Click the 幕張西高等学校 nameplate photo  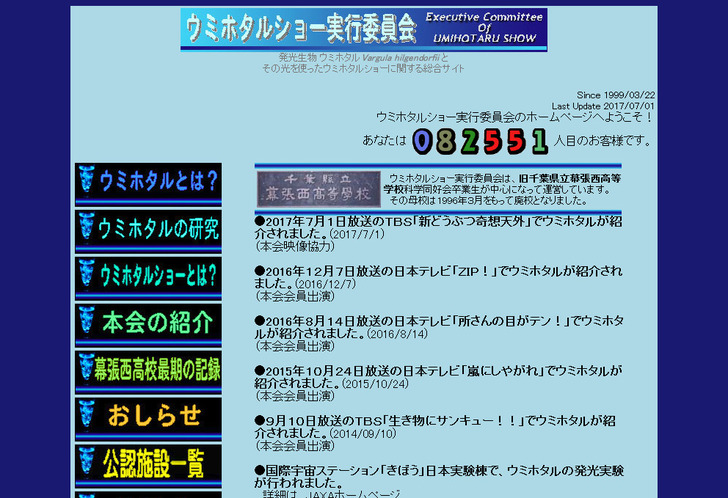(x=313, y=187)
